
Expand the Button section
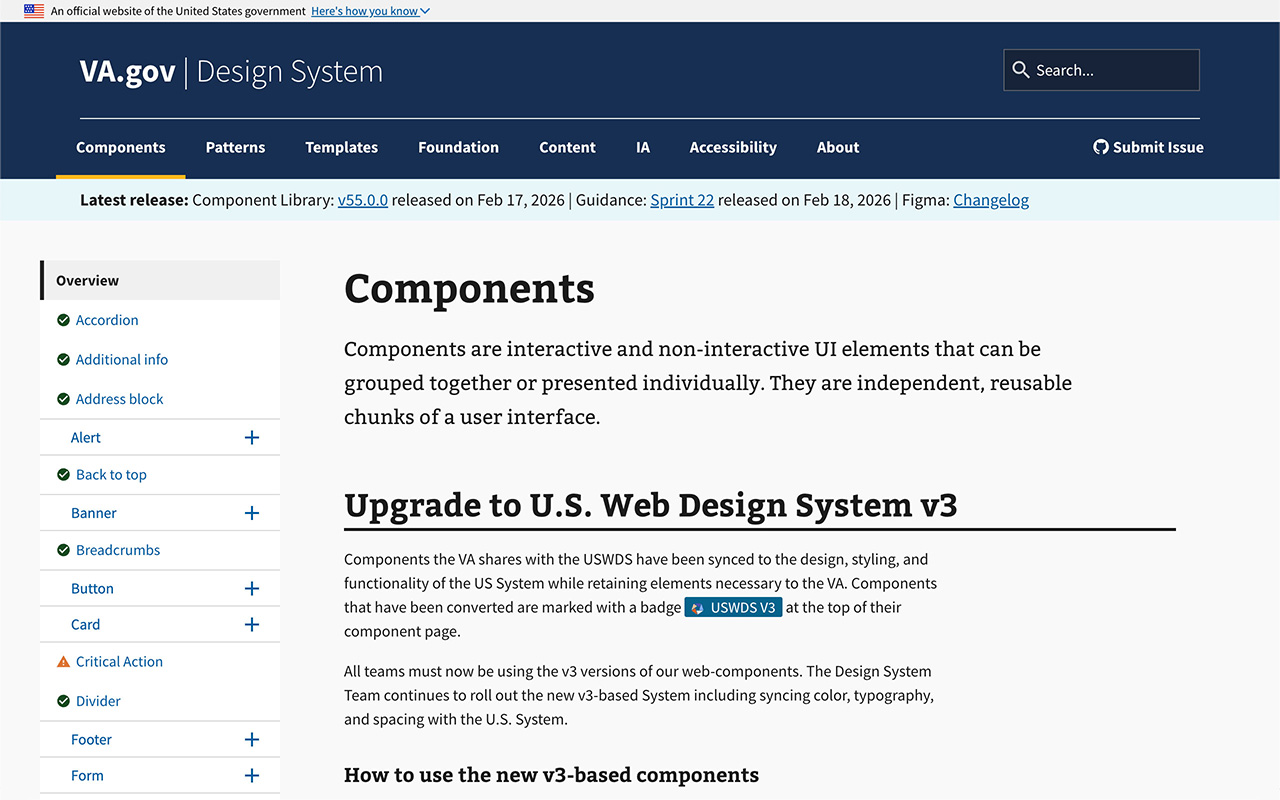pyautogui.click(x=252, y=588)
